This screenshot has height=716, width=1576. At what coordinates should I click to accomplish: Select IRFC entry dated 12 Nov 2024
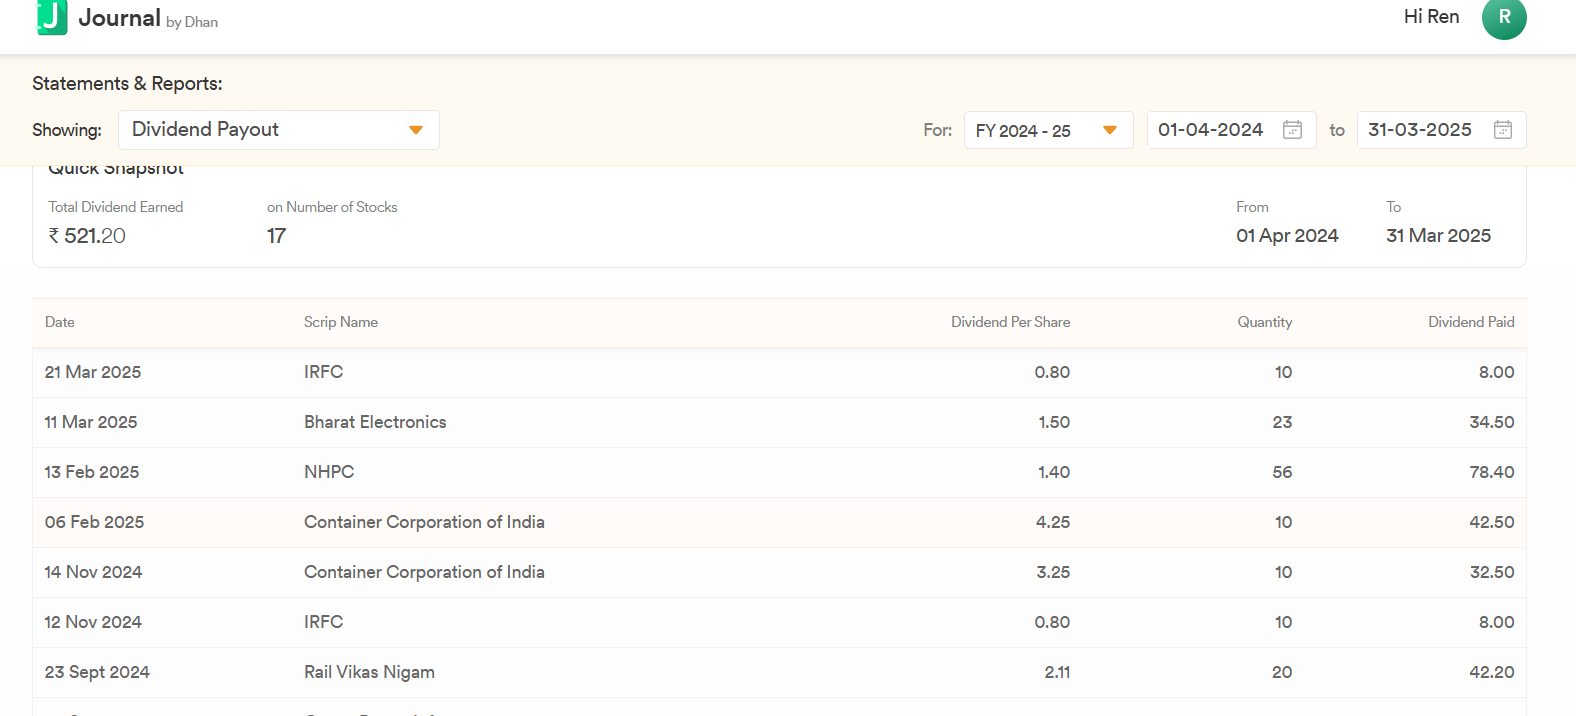coord(323,622)
